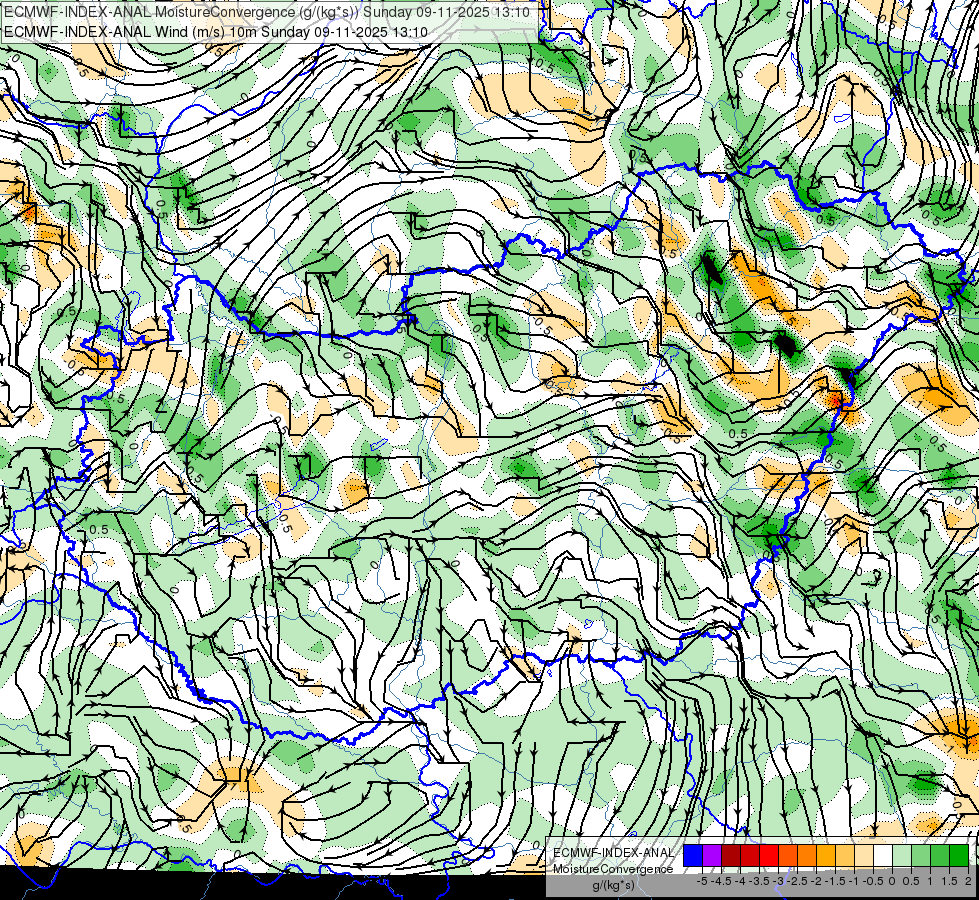The image size is (979, 900).
Task: Click the bright red swatch between -3.5 and -3
Action: click(x=769, y=856)
